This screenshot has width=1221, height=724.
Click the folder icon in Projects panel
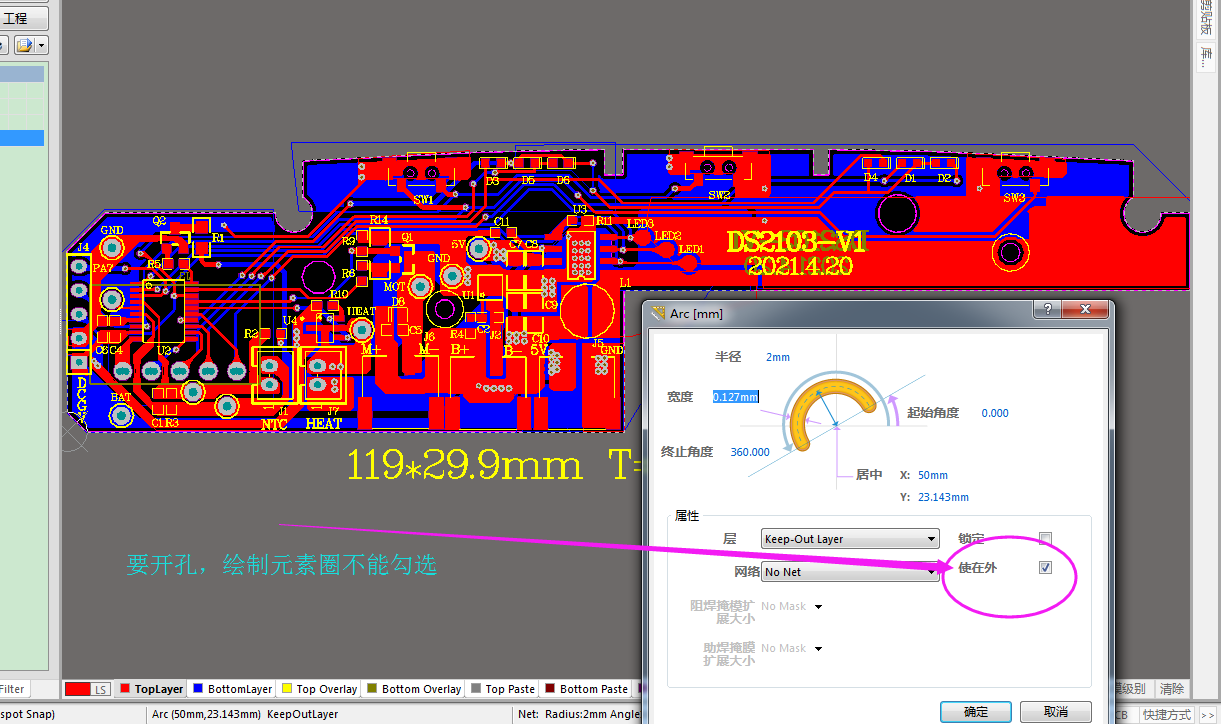coord(22,45)
